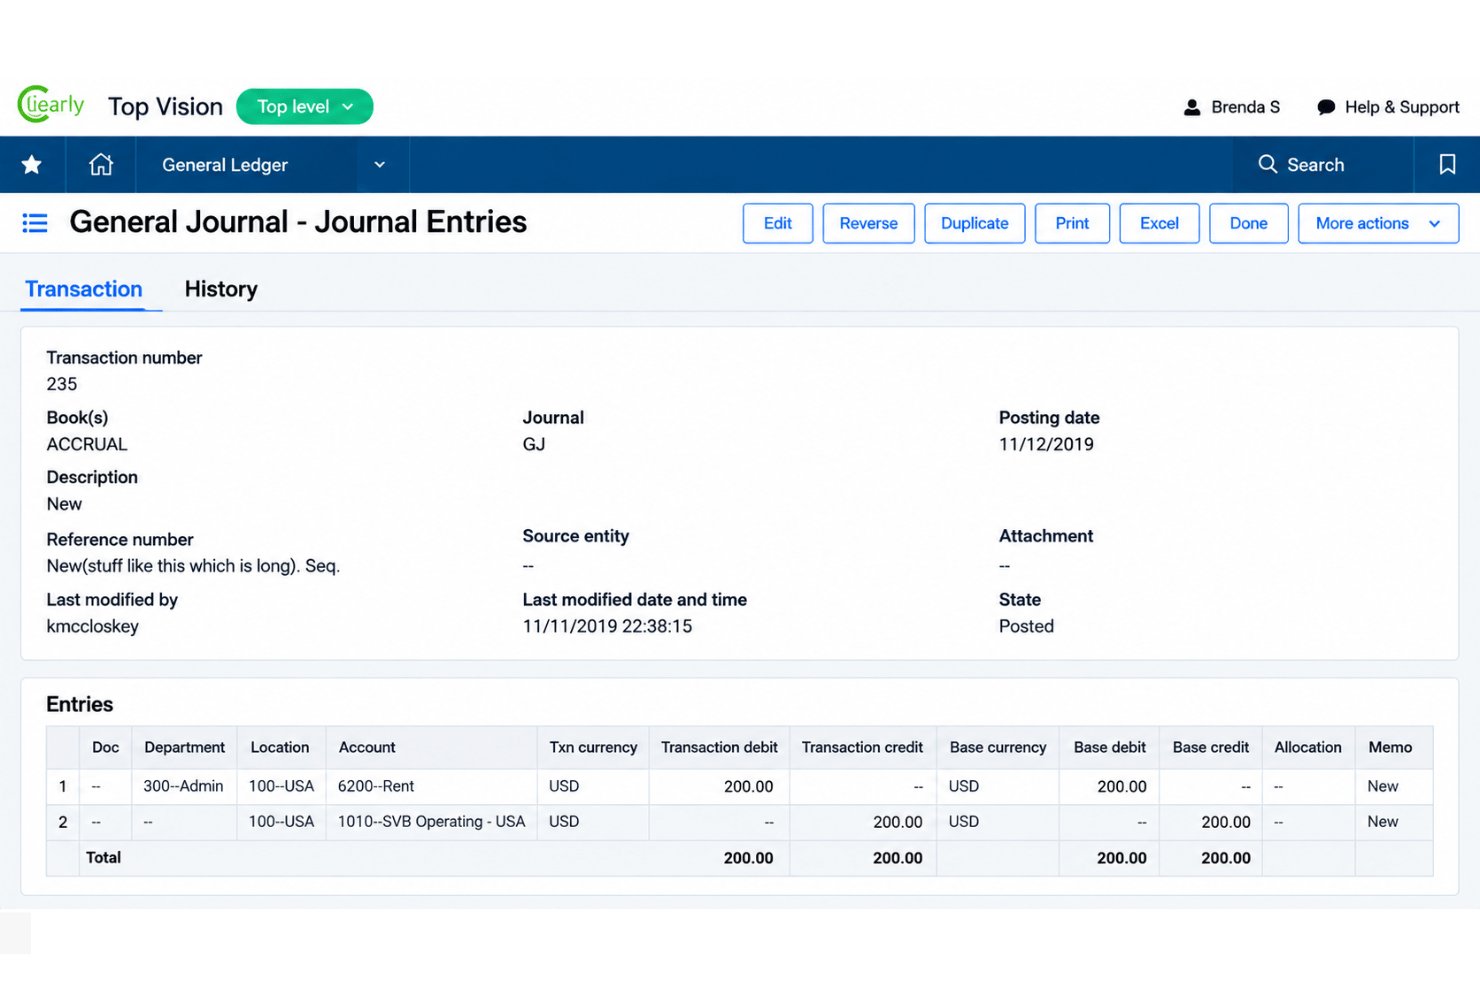
Task: Open the list menu icon beside the title
Action: coord(35,222)
